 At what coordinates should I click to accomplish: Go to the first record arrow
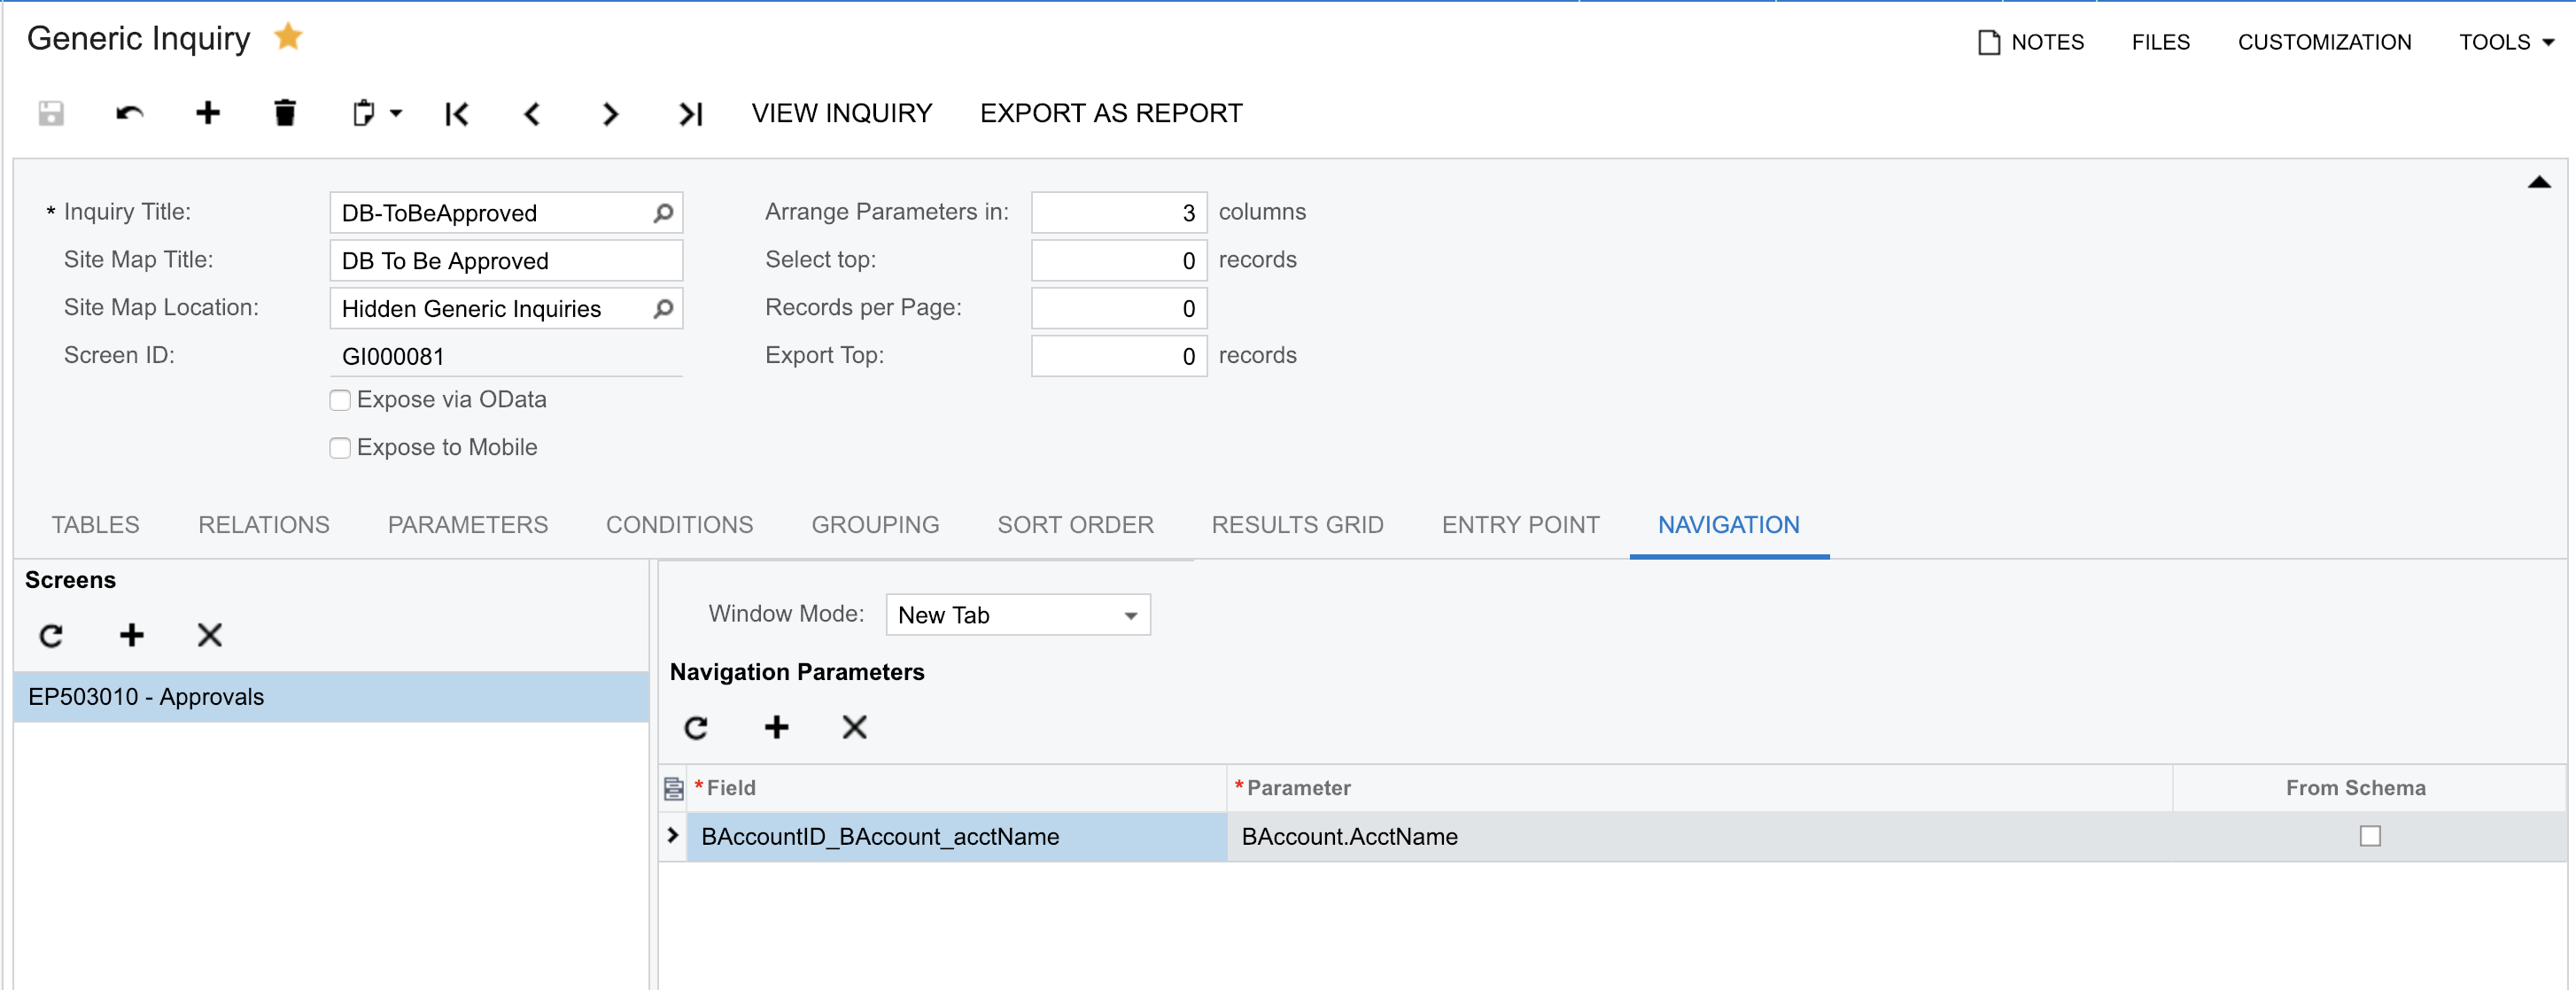click(456, 114)
